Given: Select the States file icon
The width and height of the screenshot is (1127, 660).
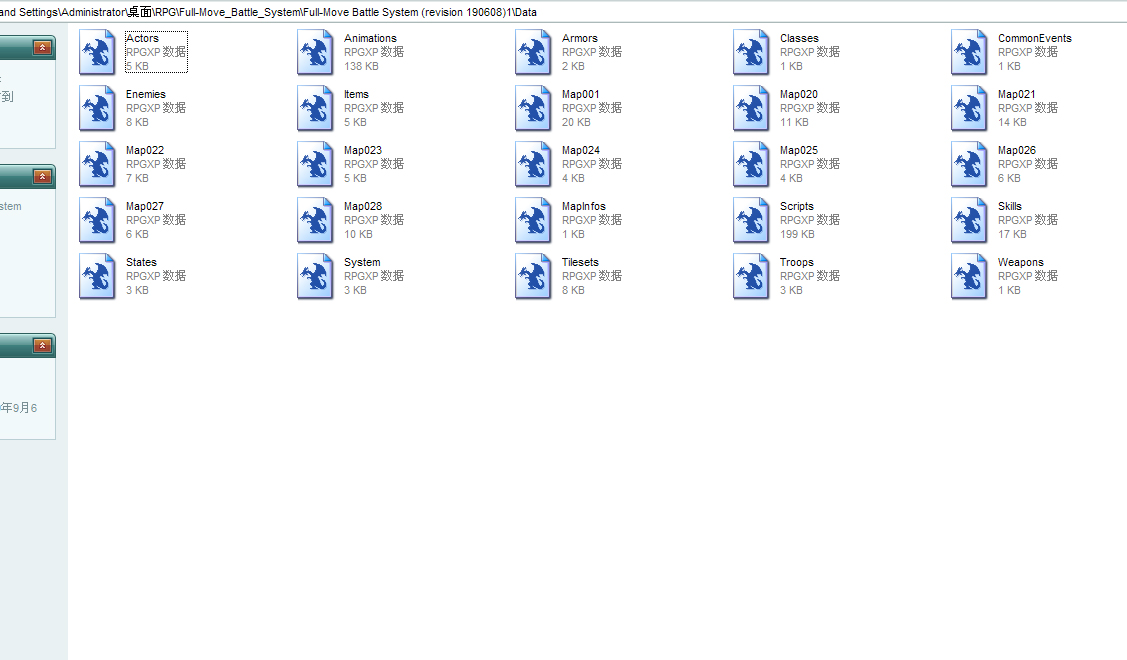Looking at the screenshot, I should [97, 276].
